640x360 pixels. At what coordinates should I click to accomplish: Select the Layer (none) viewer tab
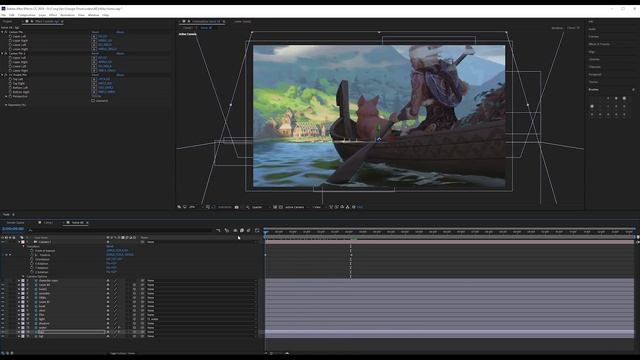[242, 22]
